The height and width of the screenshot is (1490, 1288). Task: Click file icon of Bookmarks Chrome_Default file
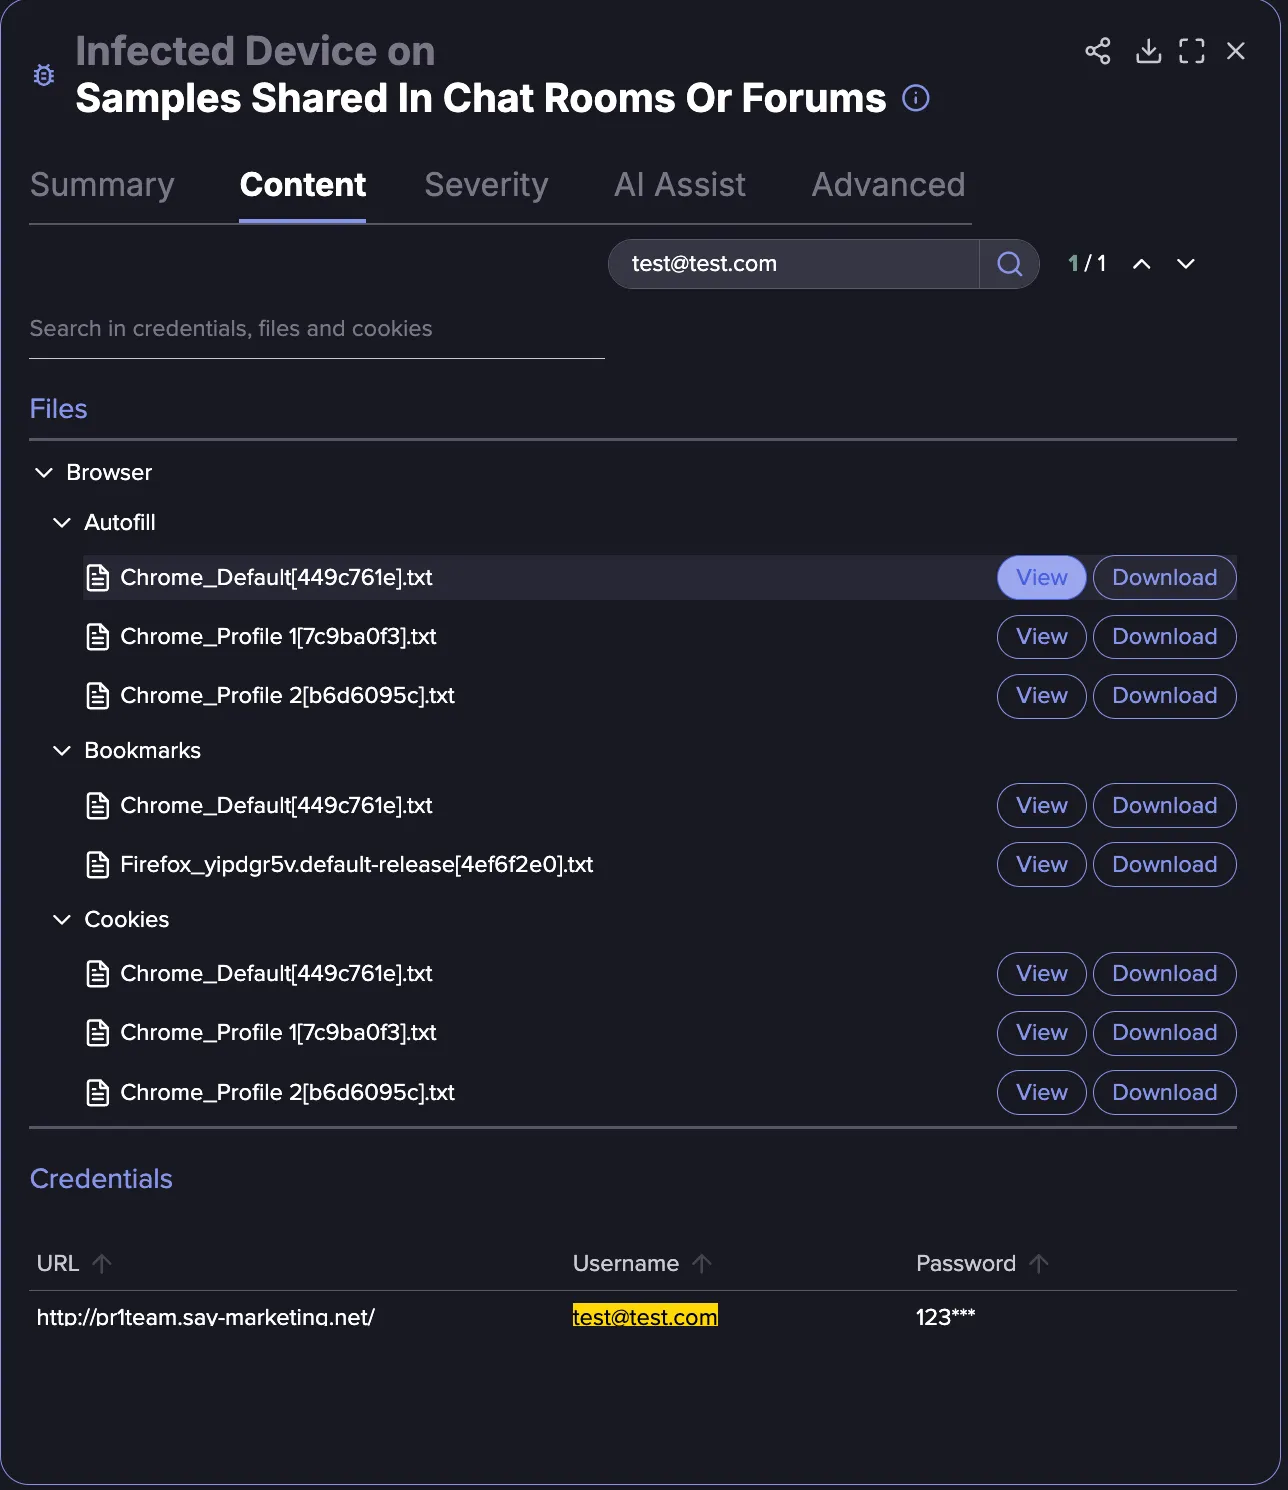pyautogui.click(x=98, y=806)
